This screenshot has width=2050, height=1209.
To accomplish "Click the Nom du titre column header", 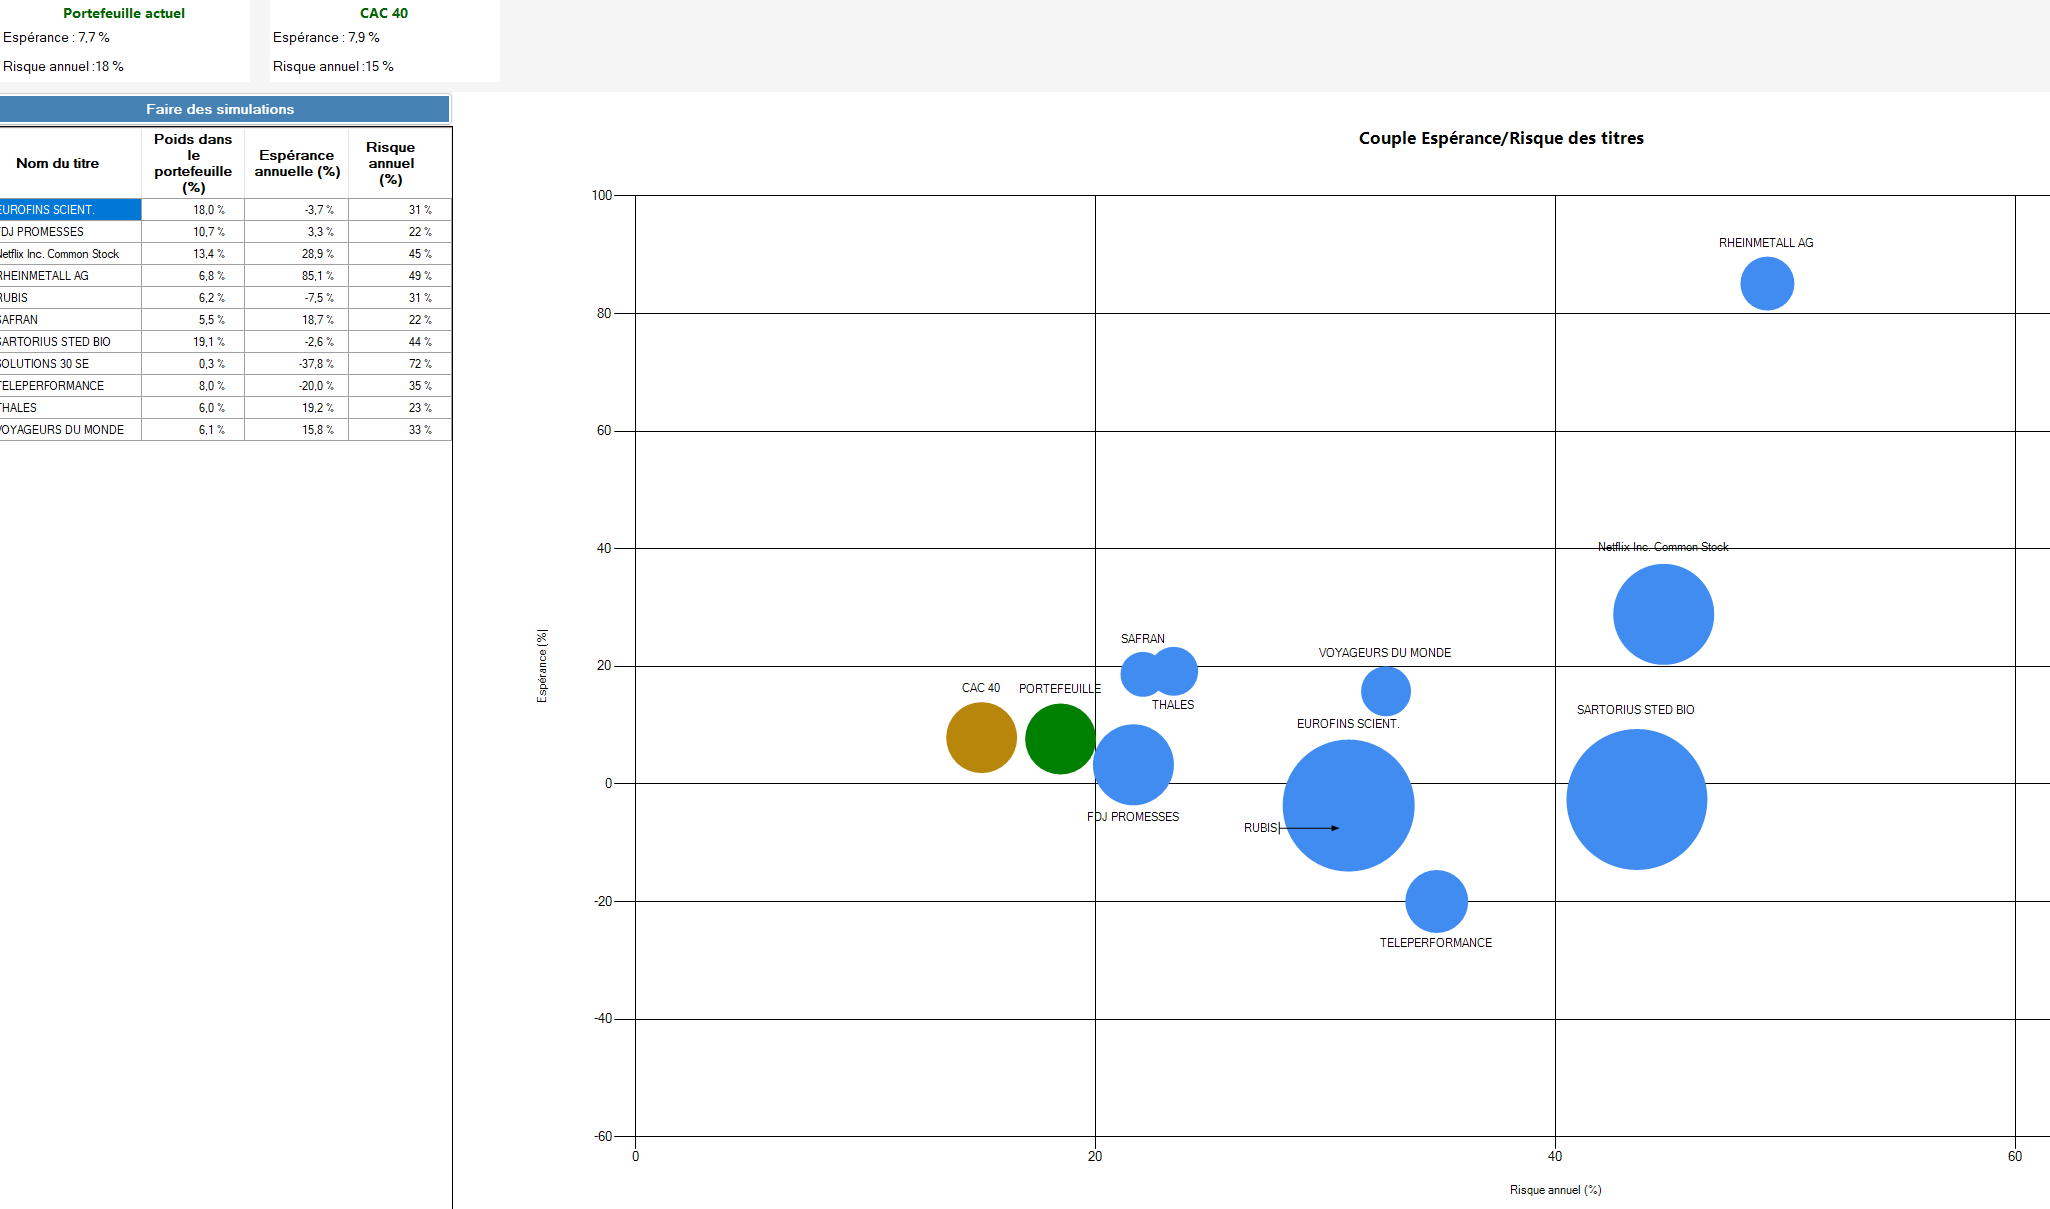I will pos(70,163).
